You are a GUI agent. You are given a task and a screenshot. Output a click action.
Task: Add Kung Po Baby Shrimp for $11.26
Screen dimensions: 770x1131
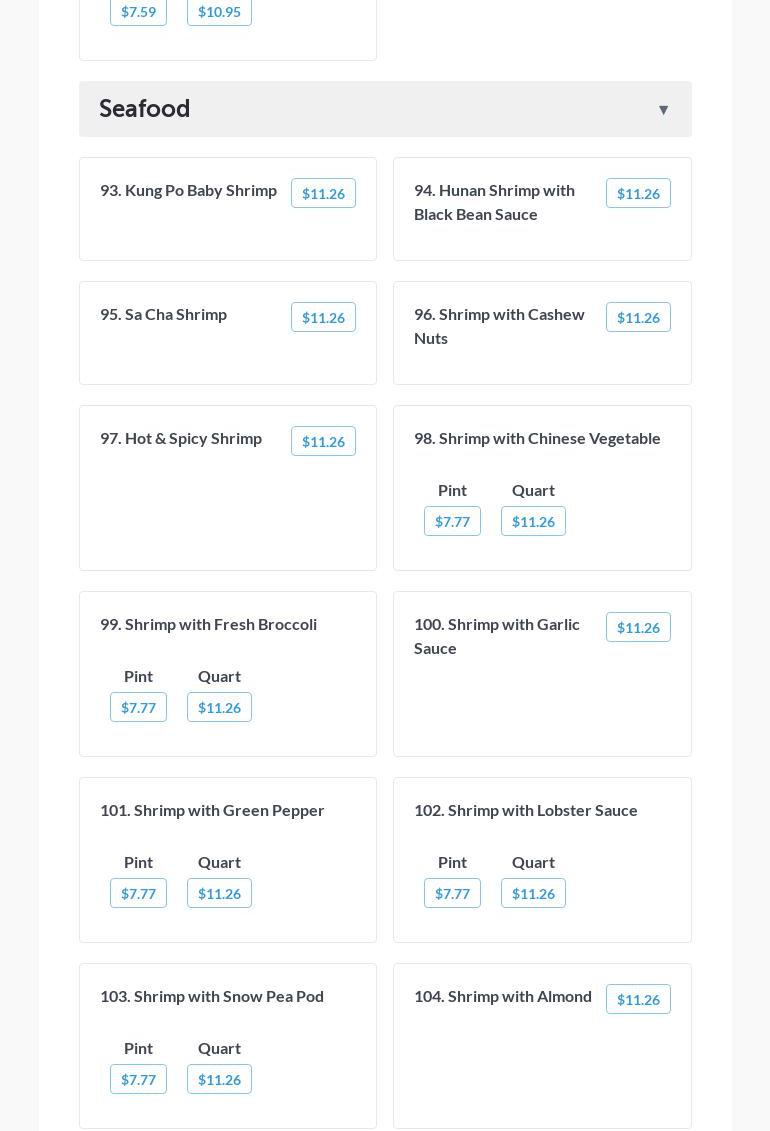tap(323, 194)
